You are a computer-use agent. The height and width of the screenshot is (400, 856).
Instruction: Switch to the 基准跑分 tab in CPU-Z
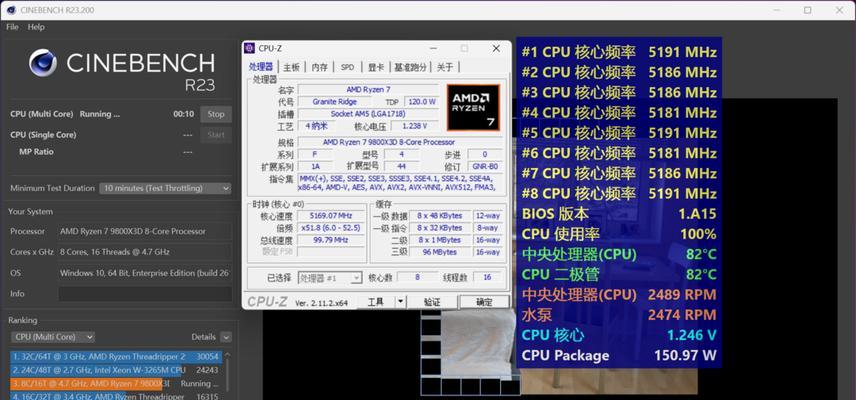[411, 67]
